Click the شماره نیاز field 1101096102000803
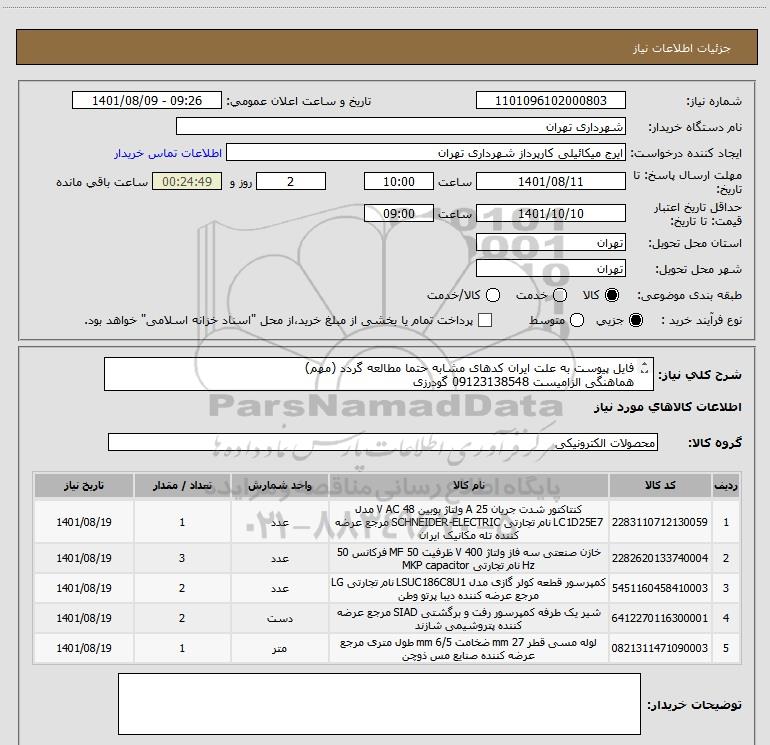 click(x=550, y=100)
